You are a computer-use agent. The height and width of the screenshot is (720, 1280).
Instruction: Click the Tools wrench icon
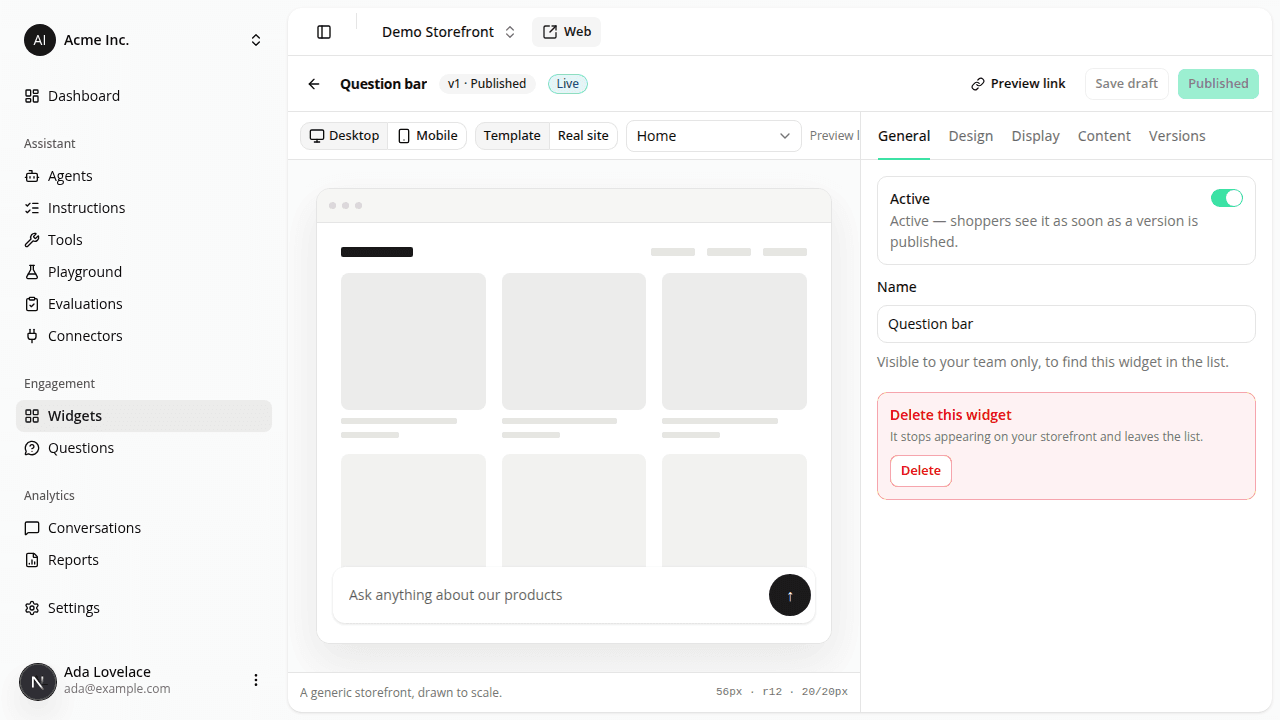[x=32, y=240]
